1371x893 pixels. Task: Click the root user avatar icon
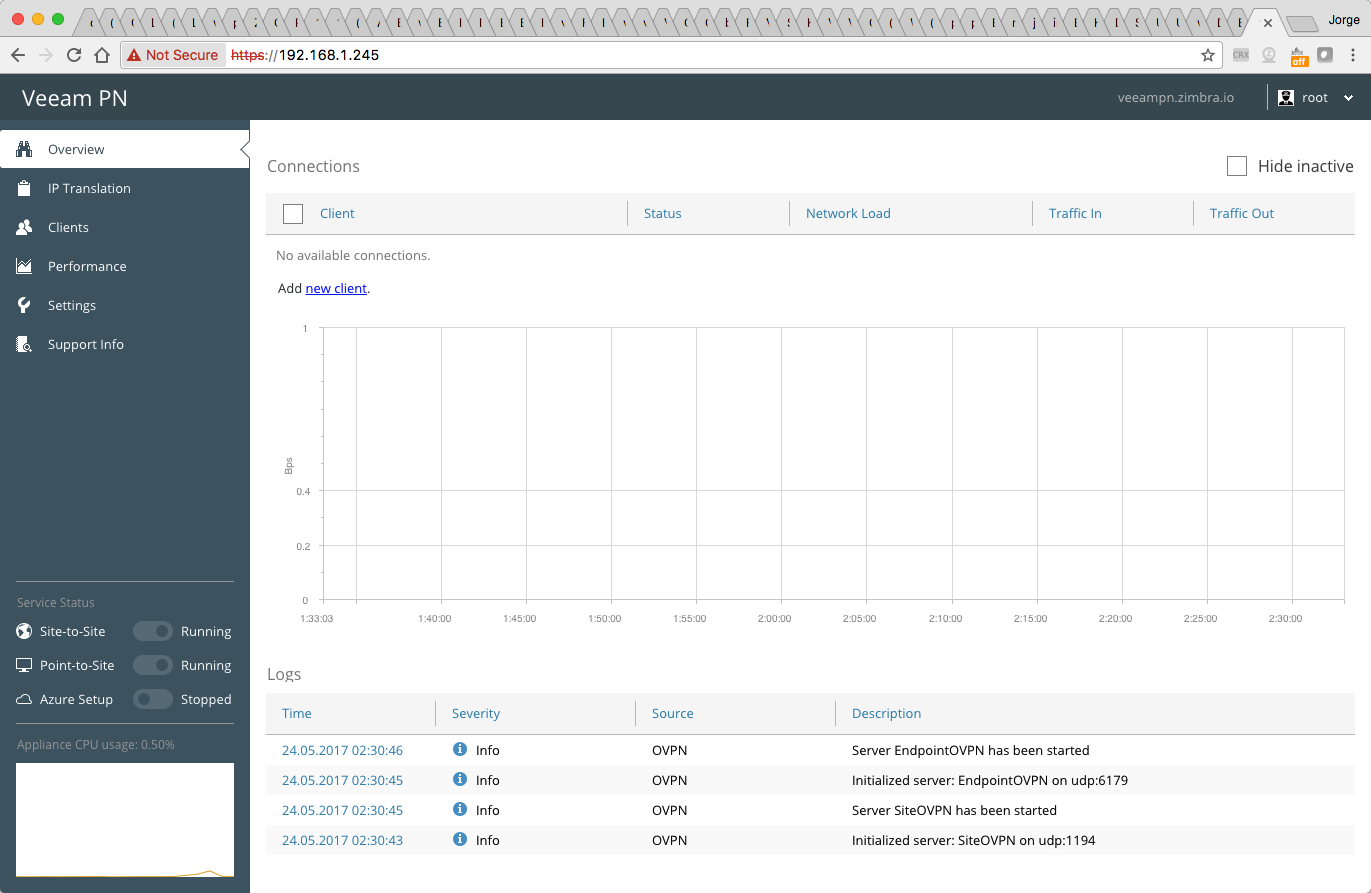[1286, 97]
